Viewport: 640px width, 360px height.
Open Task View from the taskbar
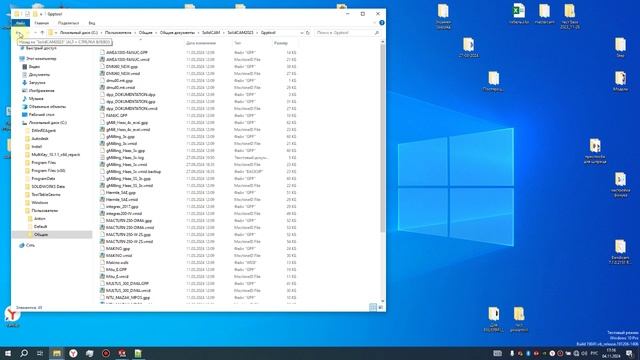40,353
